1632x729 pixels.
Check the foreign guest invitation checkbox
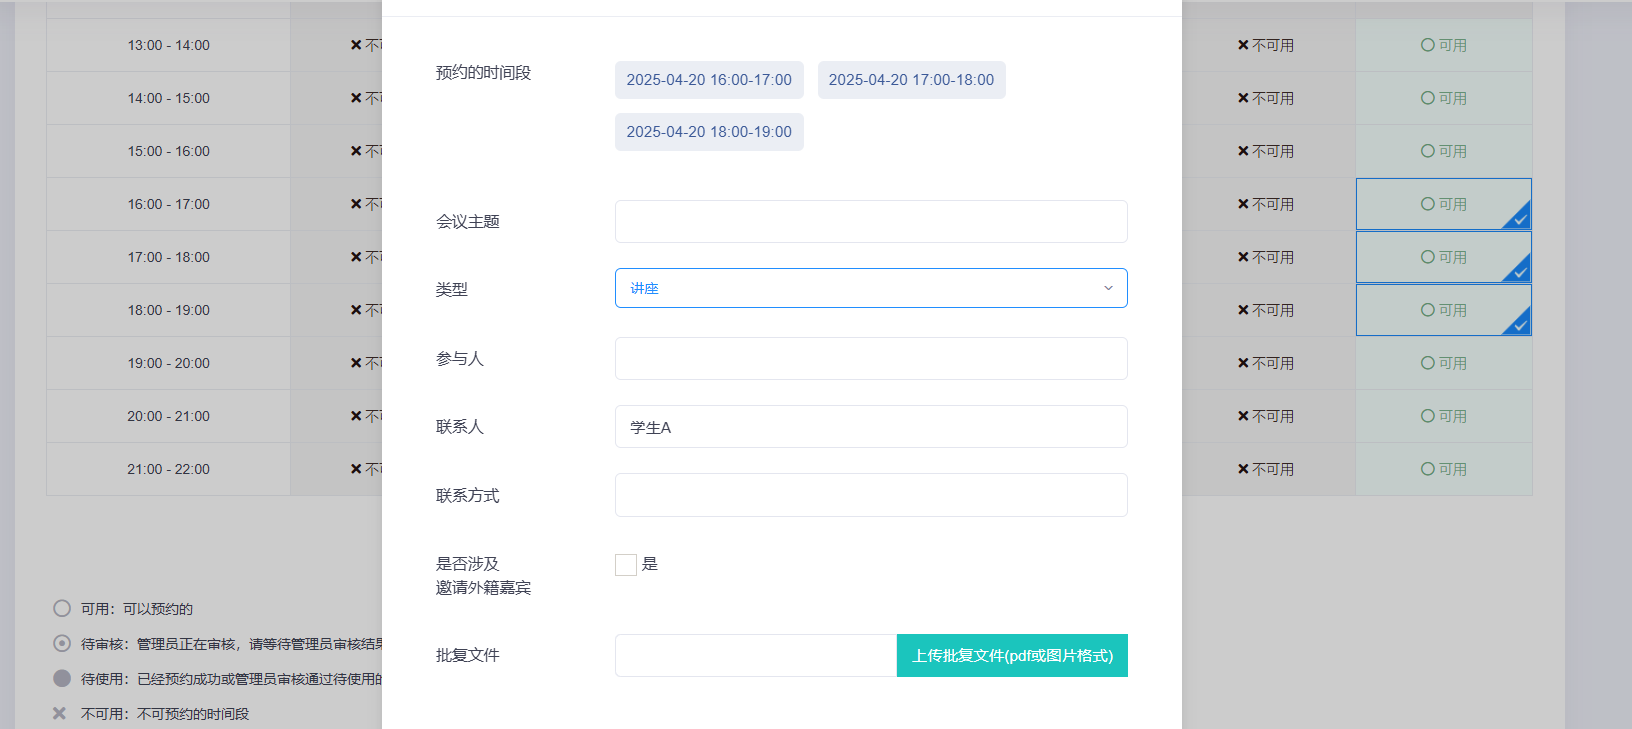626,565
